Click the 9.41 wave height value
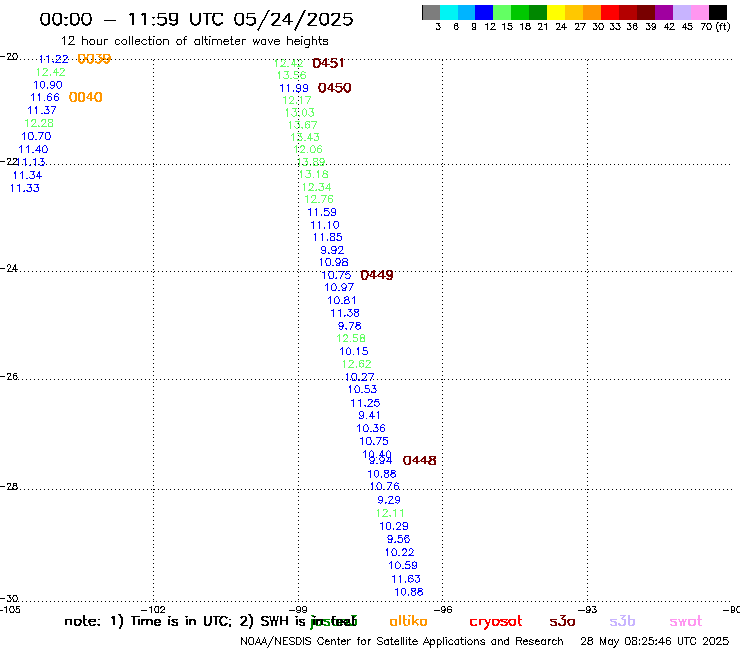740x650 pixels. click(x=370, y=415)
